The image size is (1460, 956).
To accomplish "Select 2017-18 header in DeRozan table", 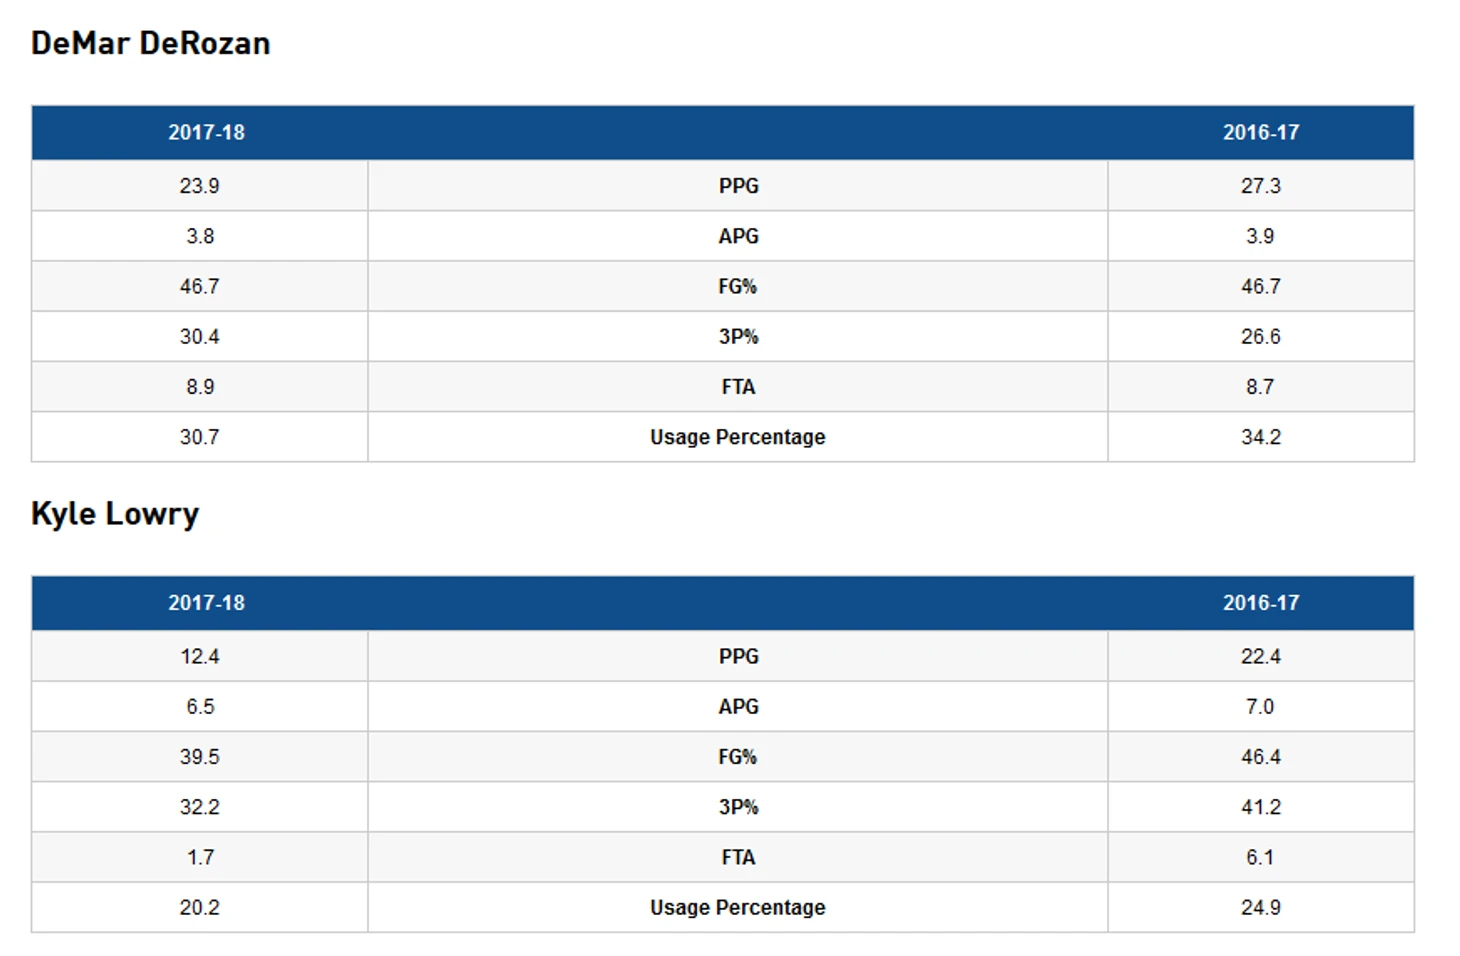I will point(206,132).
